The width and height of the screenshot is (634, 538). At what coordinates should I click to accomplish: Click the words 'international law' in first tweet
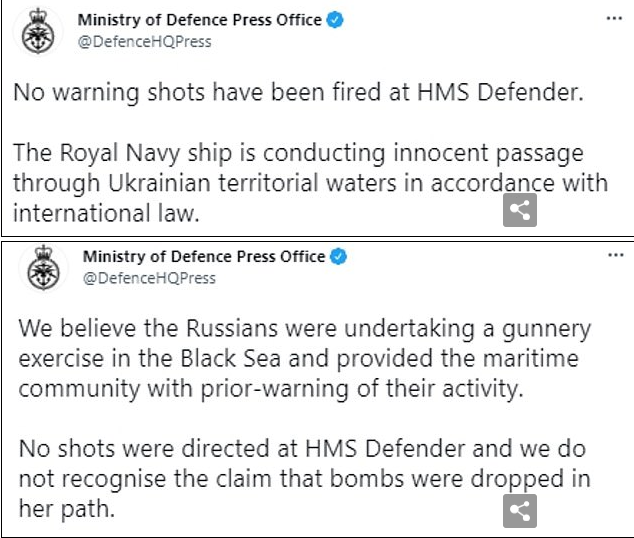coord(100,212)
